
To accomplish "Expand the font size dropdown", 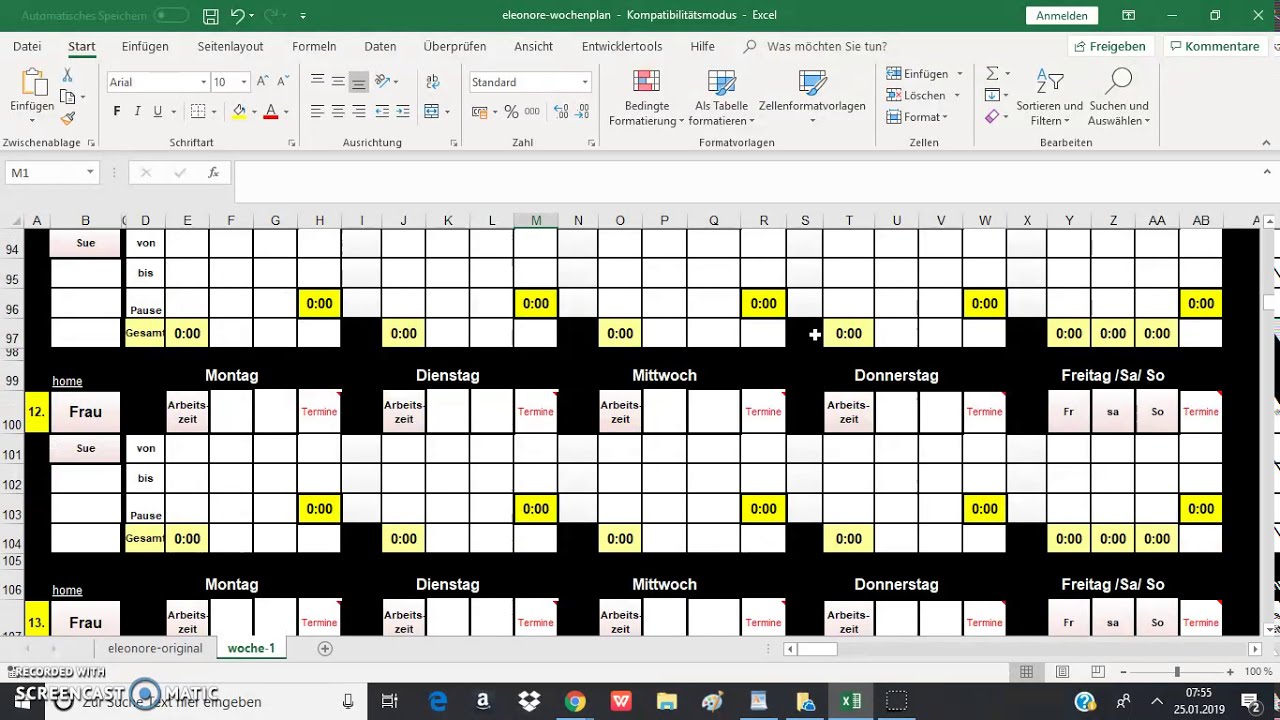I will tap(246, 82).
